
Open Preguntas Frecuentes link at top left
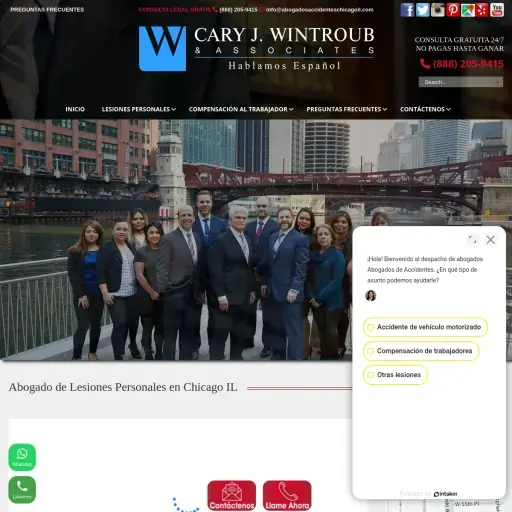tap(47, 10)
